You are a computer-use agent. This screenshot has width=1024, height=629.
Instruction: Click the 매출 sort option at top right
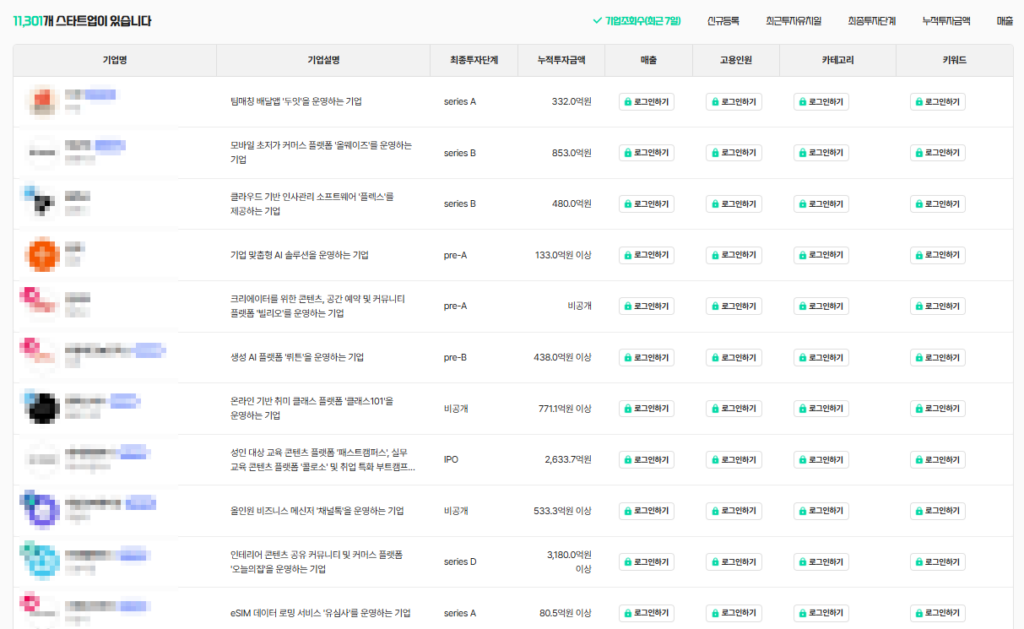(1004, 20)
